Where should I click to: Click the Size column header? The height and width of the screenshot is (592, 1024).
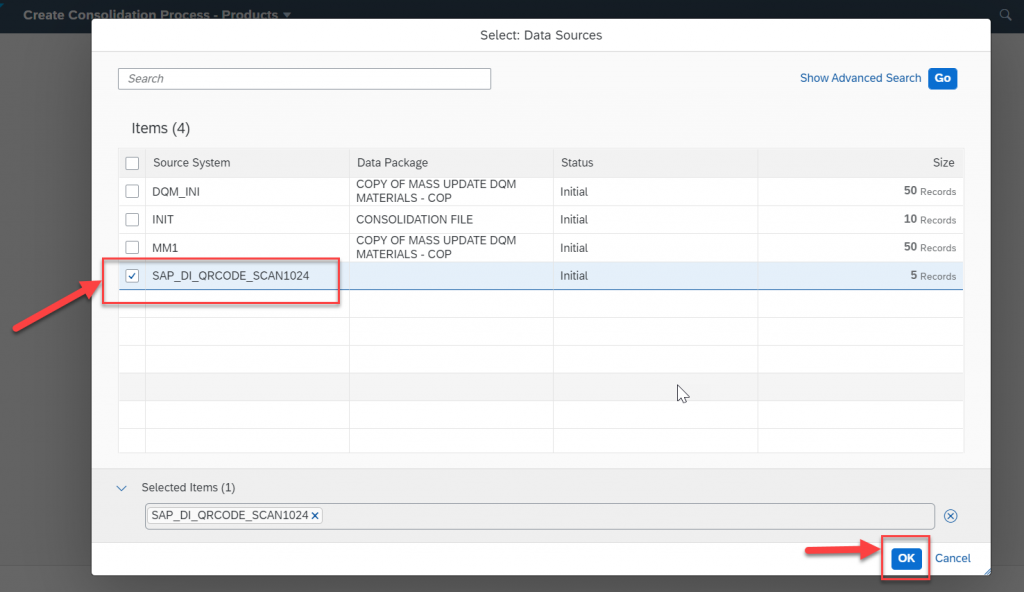tap(943, 163)
